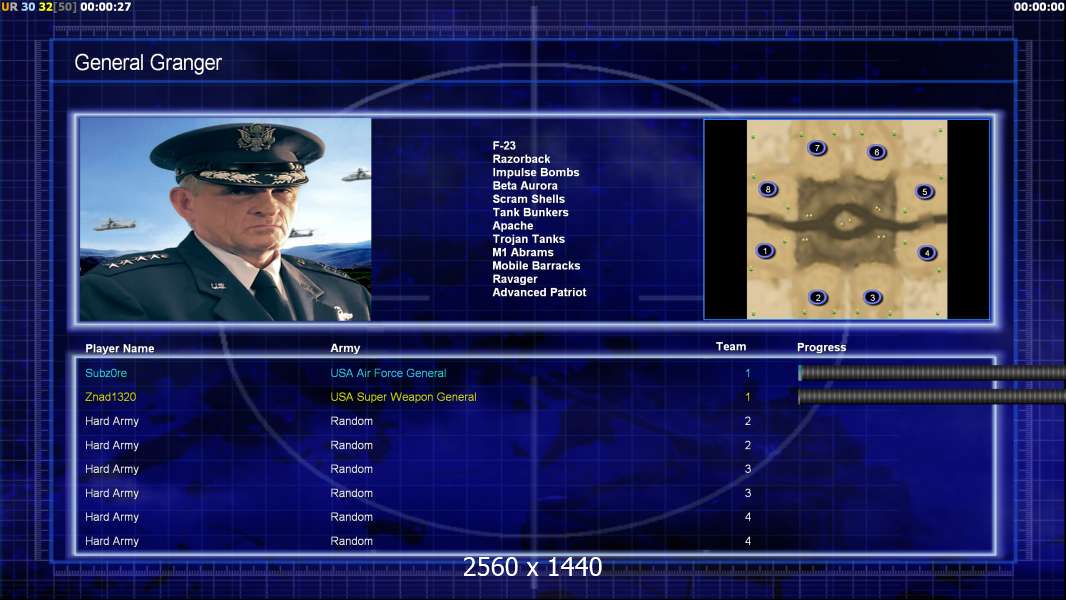Click the Impulse Bombs entry
The width and height of the screenshot is (1066, 600).
pyautogui.click(x=536, y=172)
